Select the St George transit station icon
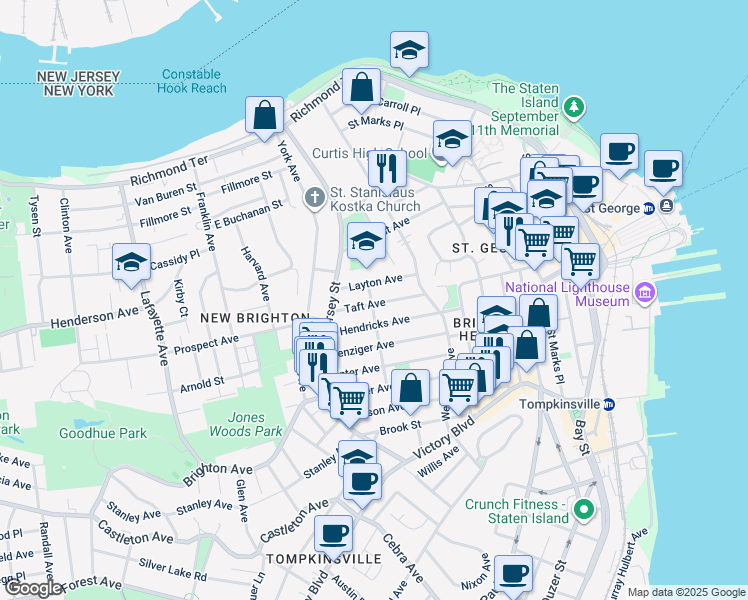The height and width of the screenshot is (600, 748). click(649, 208)
